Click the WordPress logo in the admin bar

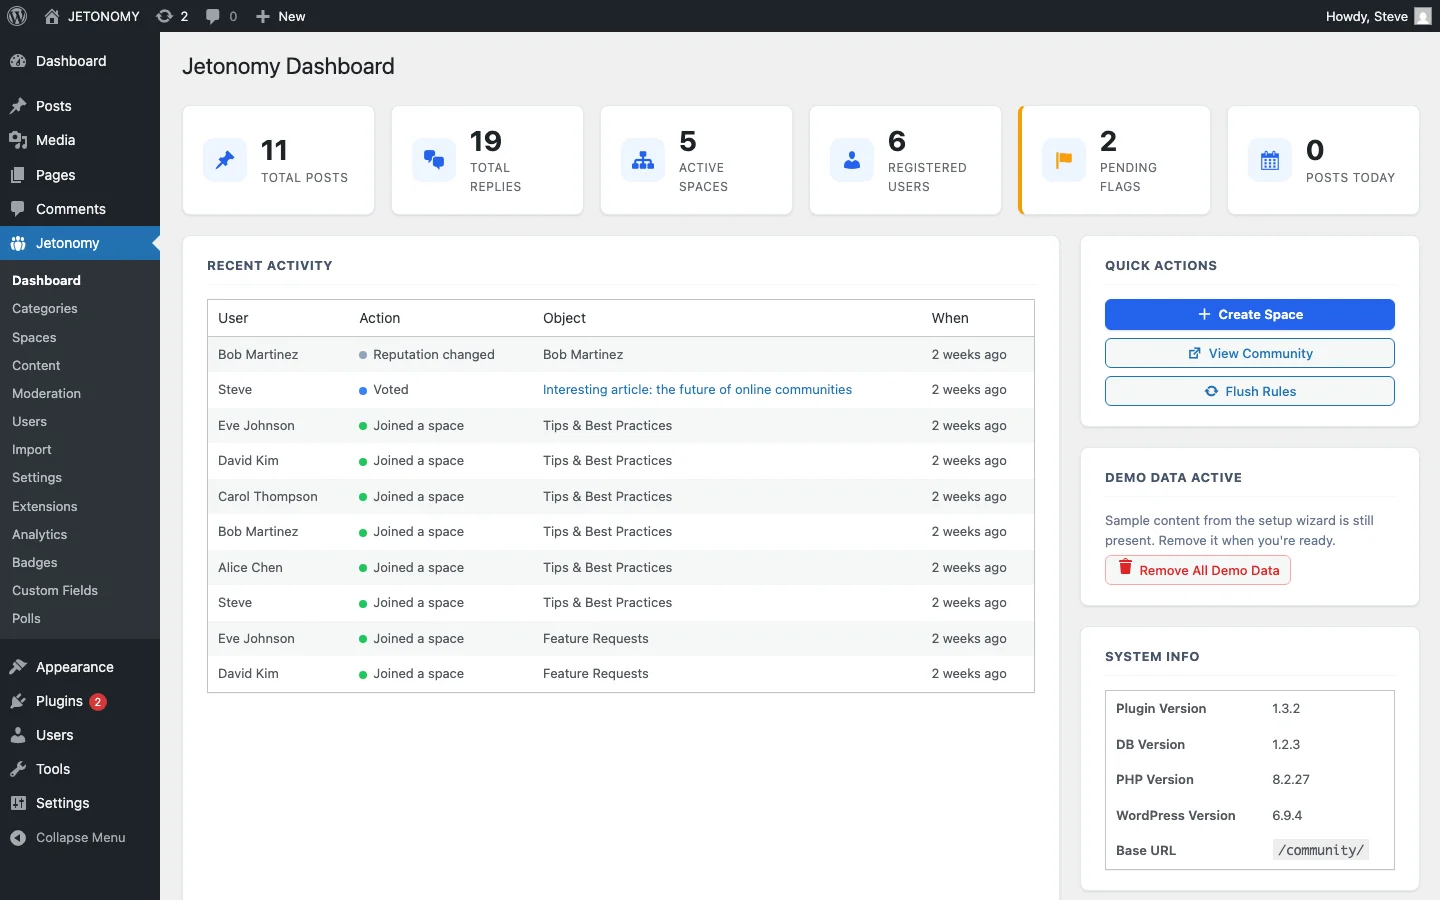click(17, 16)
